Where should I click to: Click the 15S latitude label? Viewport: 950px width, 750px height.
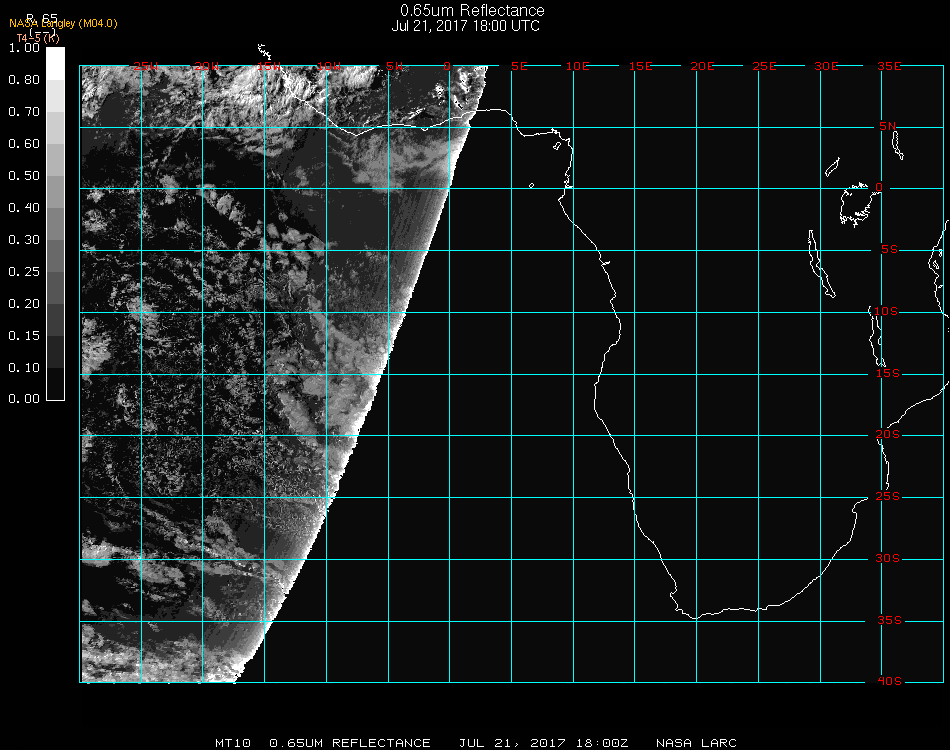point(888,374)
